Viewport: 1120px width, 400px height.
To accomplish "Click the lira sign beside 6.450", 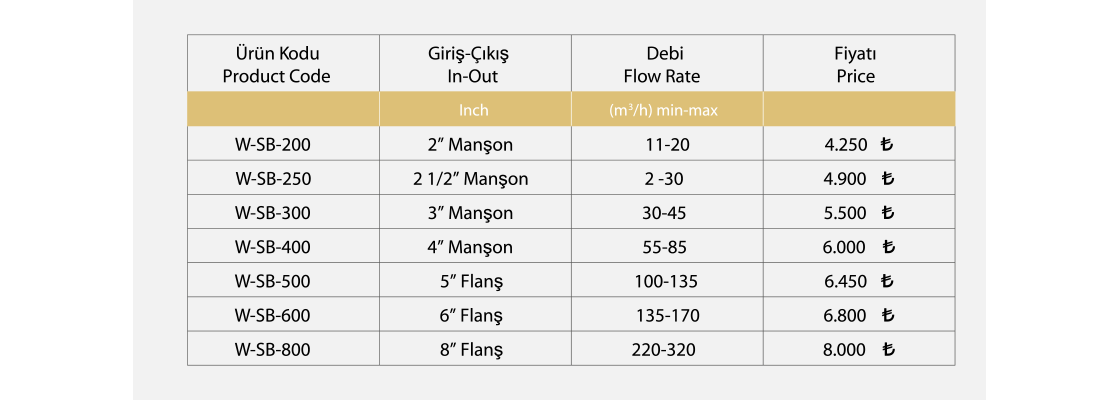I will [x=887, y=282].
